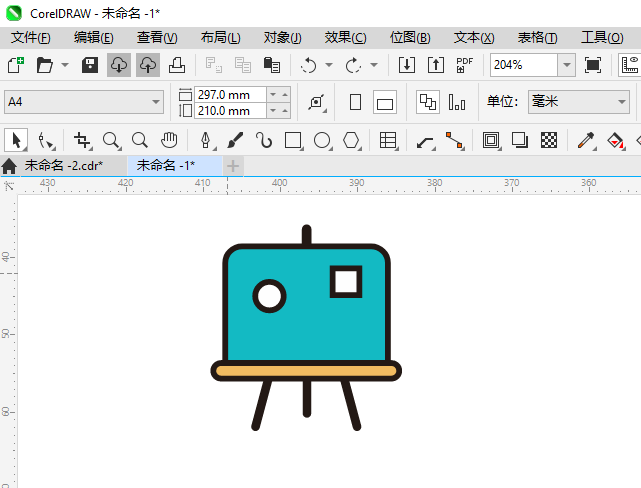Select the Shape edit tool
Image resolution: width=641 pixels, height=488 pixels.
point(45,141)
